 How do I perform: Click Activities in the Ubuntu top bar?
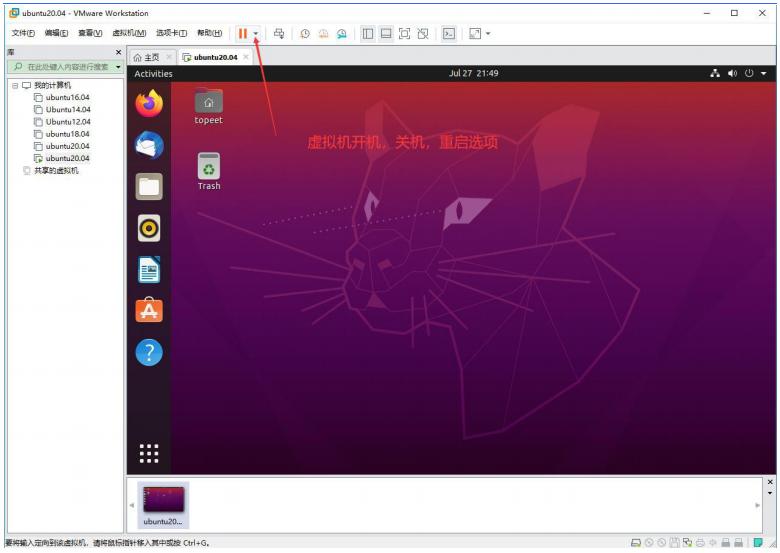click(x=153, y=74)
